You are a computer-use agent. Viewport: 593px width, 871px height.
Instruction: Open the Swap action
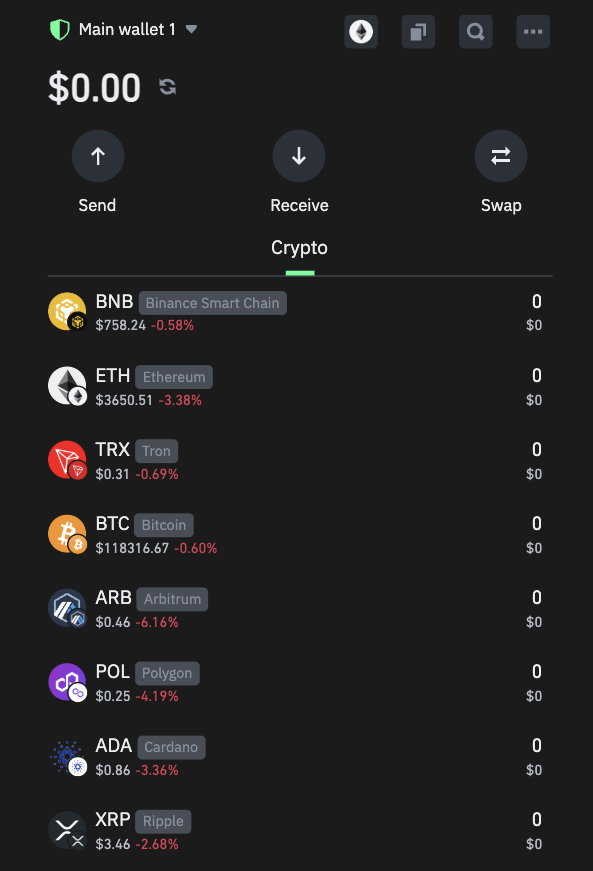(x=501, y=156)
